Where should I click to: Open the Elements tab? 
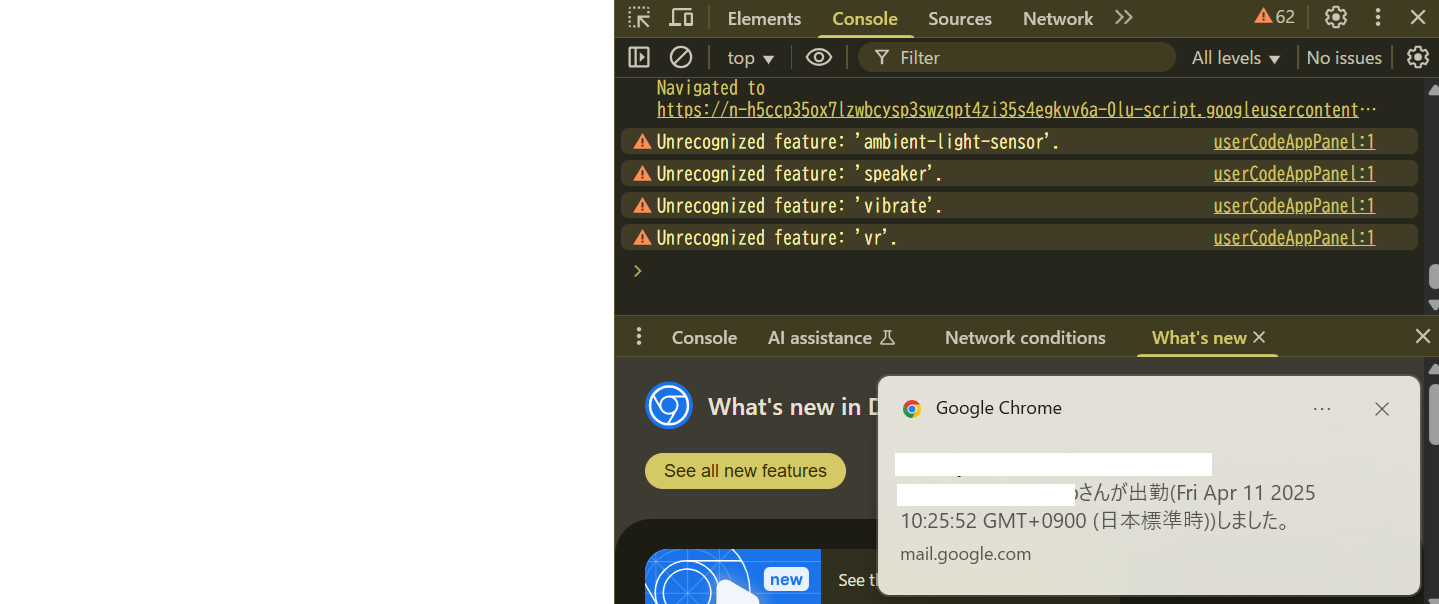click(764, 18)
